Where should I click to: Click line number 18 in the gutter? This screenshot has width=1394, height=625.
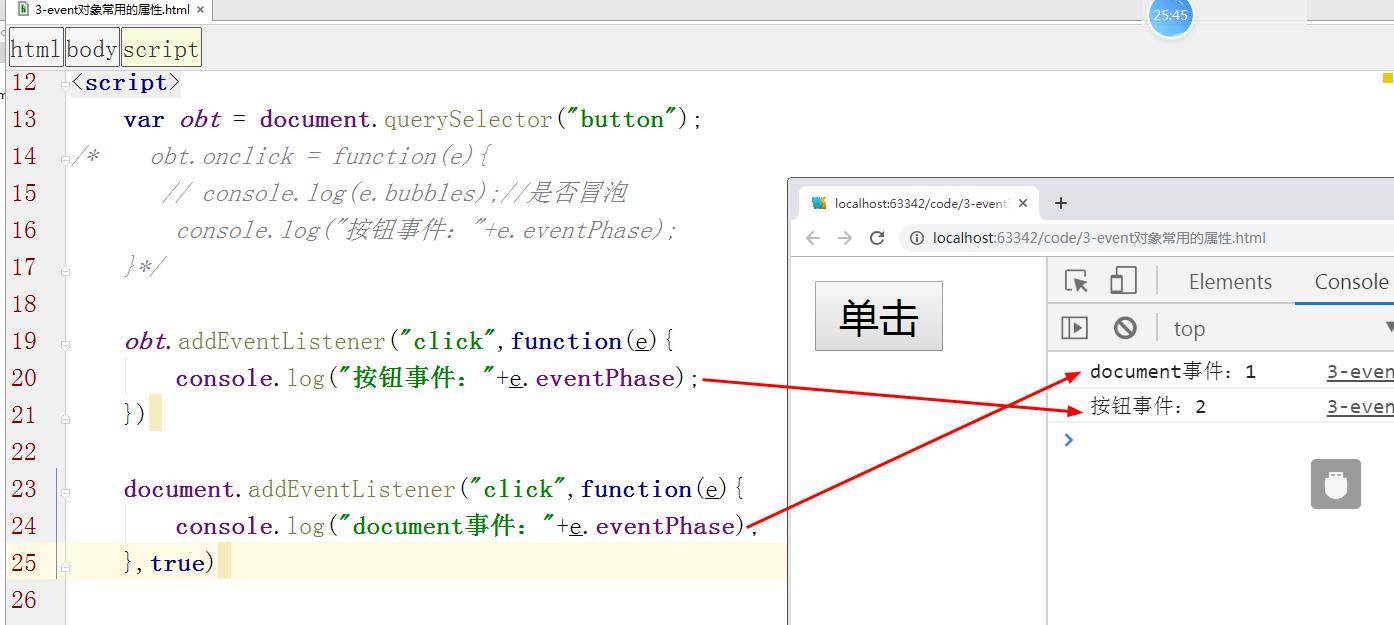click(x=24, y=304)
